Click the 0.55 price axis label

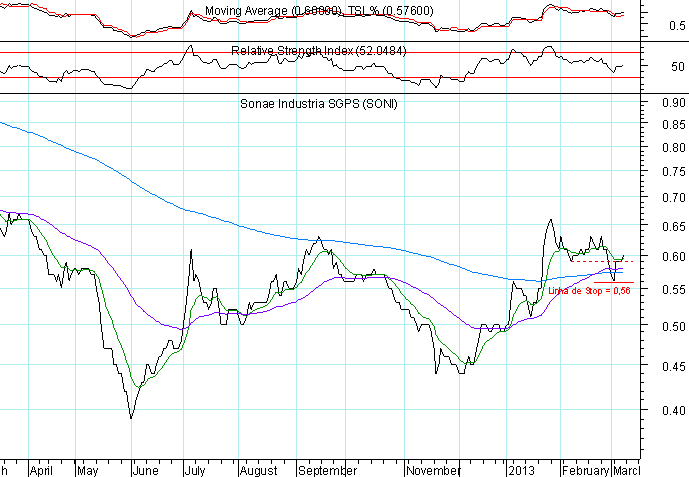pyautogui.click(x=674, y=290)
